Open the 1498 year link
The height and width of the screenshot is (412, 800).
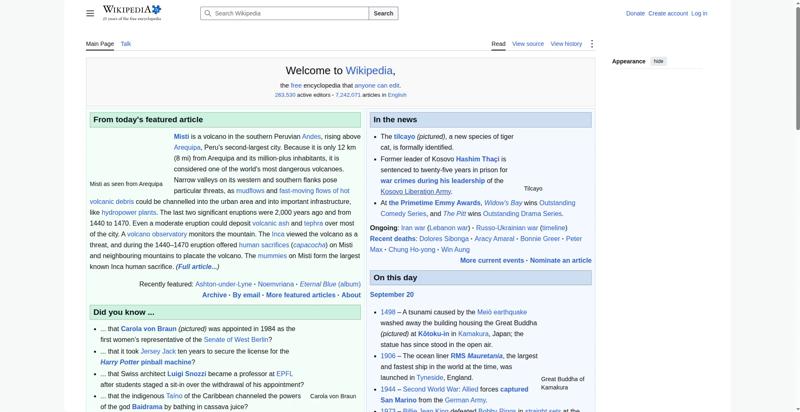tap(388, 312)
